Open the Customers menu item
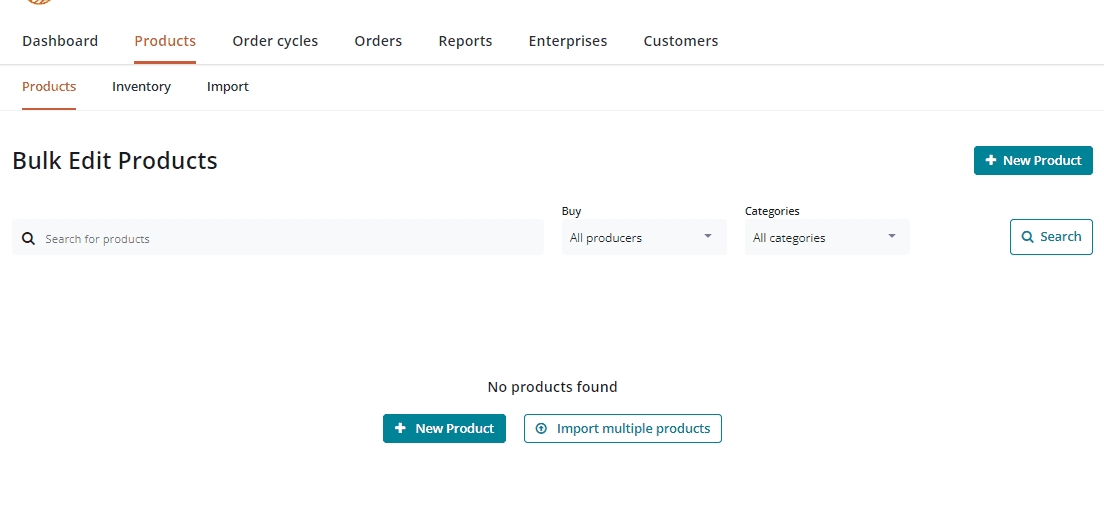 tap(680, 41)
